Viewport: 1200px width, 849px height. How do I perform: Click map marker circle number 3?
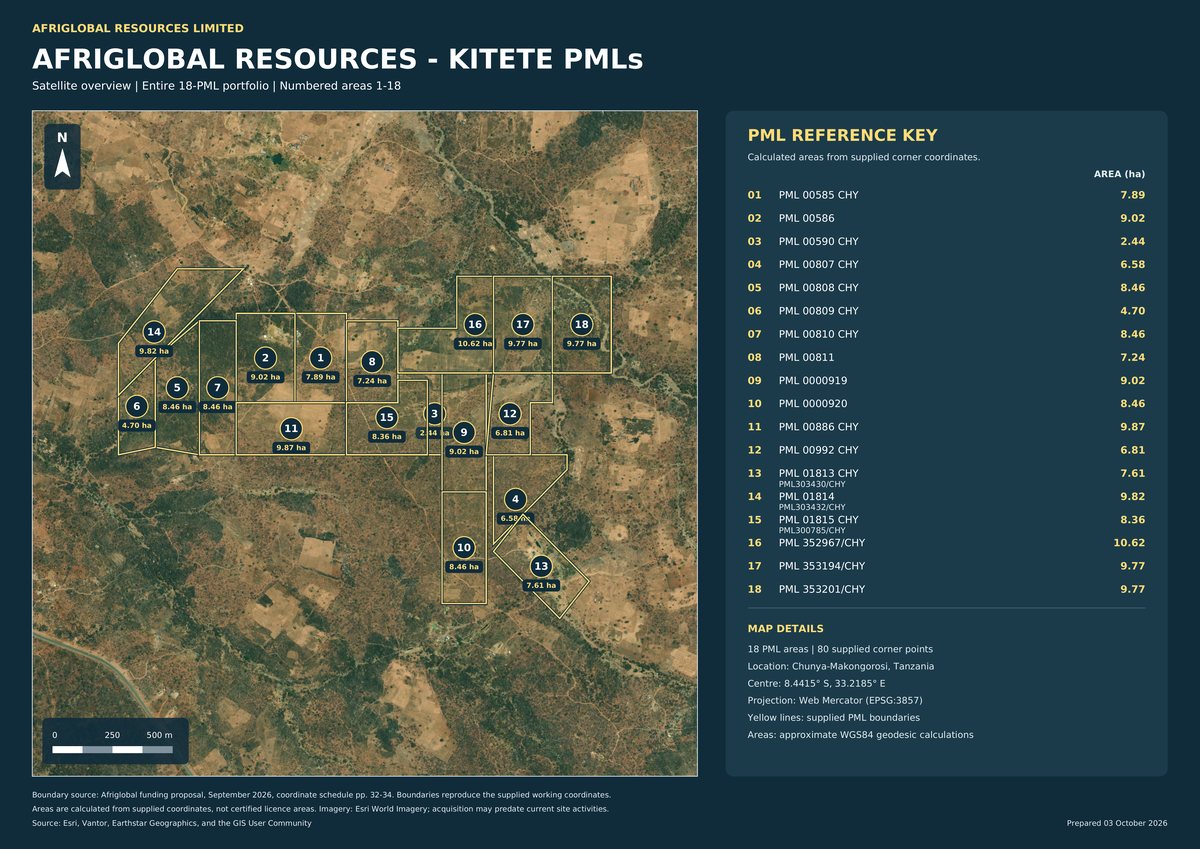(434, 414)
